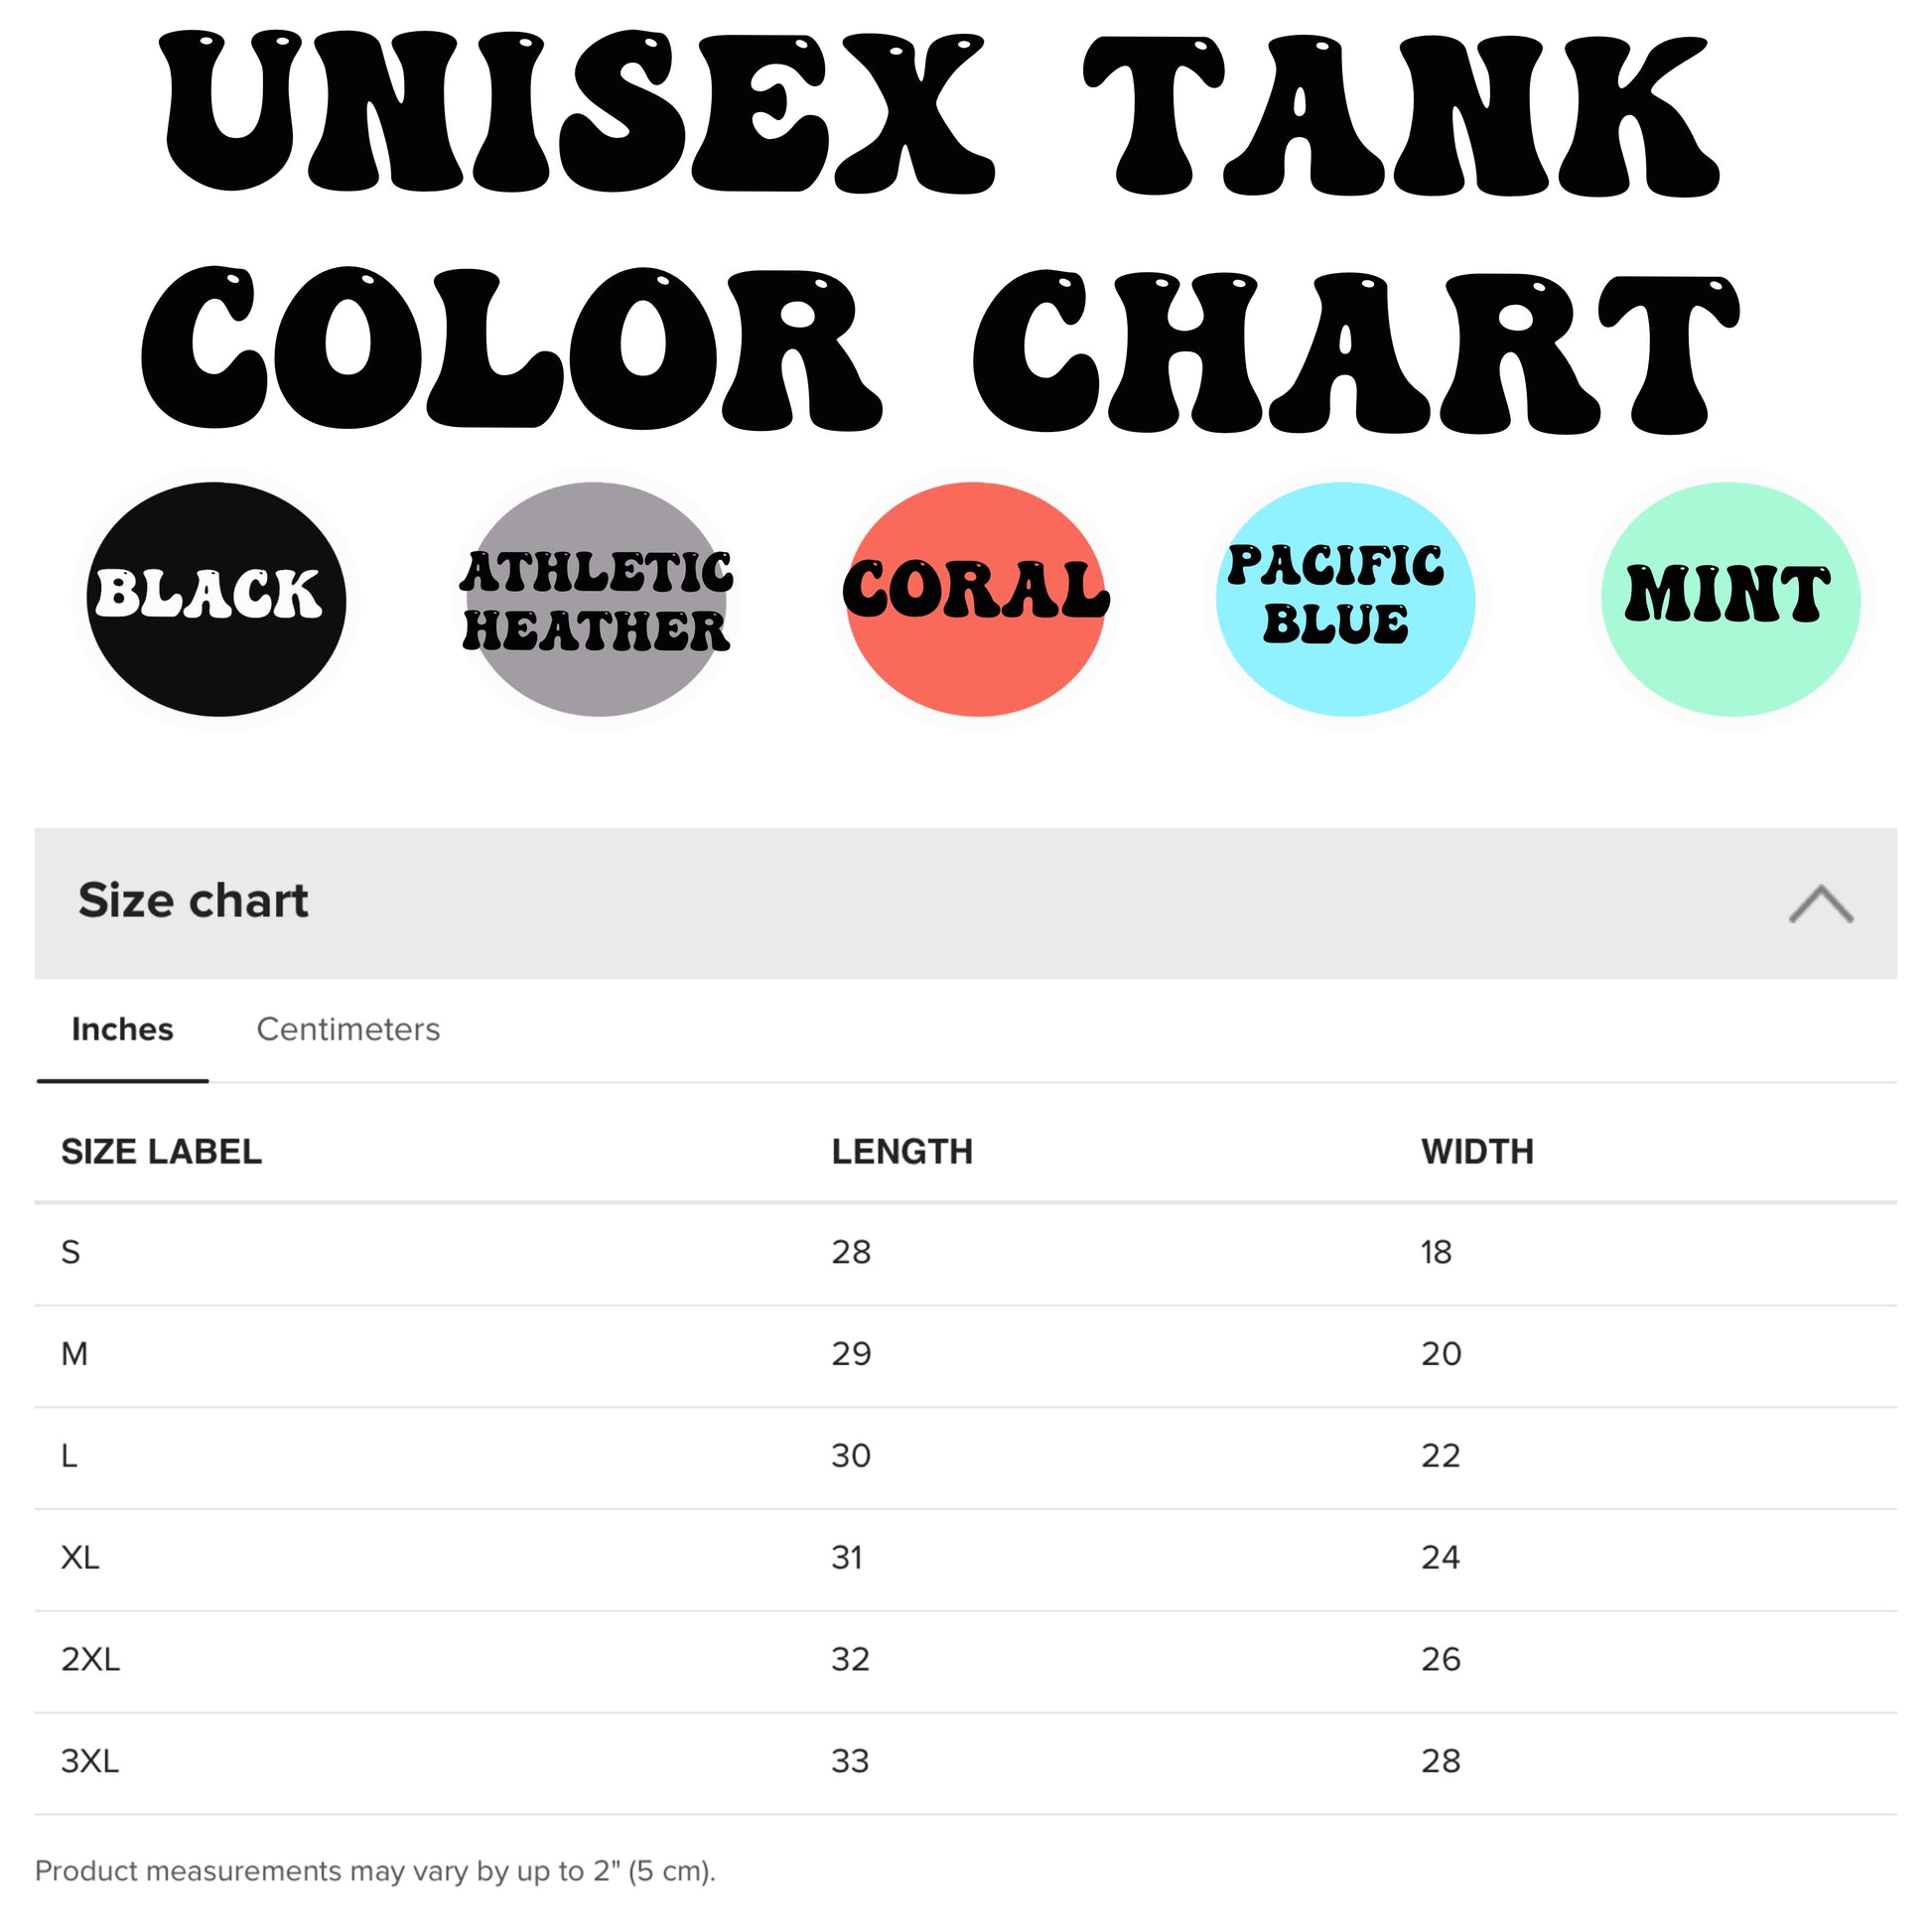Viewport: 1932px width, 1932px height.
Task: Select the S size row
Action: point(966,1254)
